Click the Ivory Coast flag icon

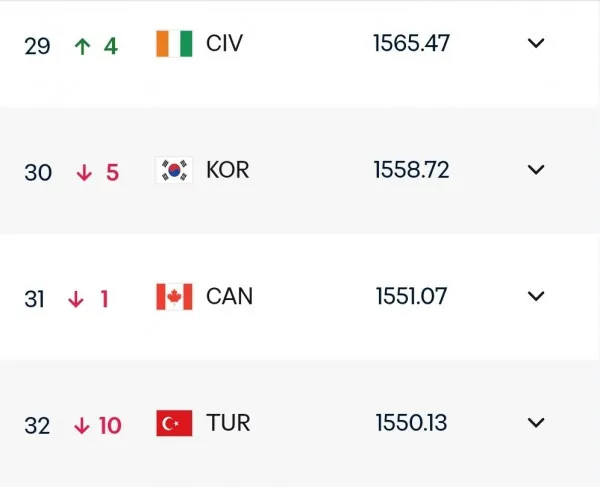[174, 44]
